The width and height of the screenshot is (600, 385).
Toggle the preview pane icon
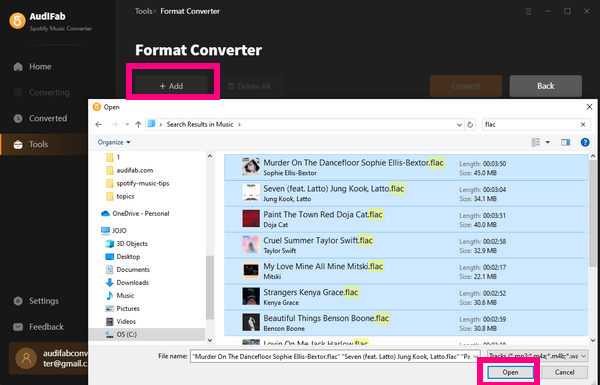(566, 142)
